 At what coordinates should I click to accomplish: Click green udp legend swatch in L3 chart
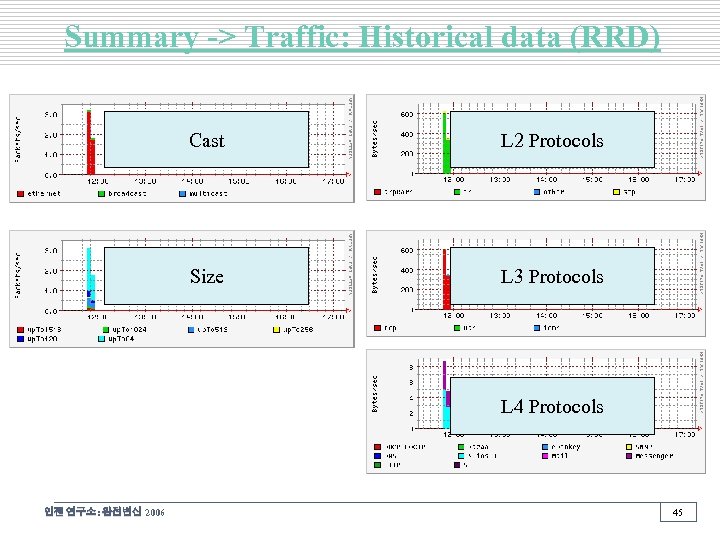[457, 328]
